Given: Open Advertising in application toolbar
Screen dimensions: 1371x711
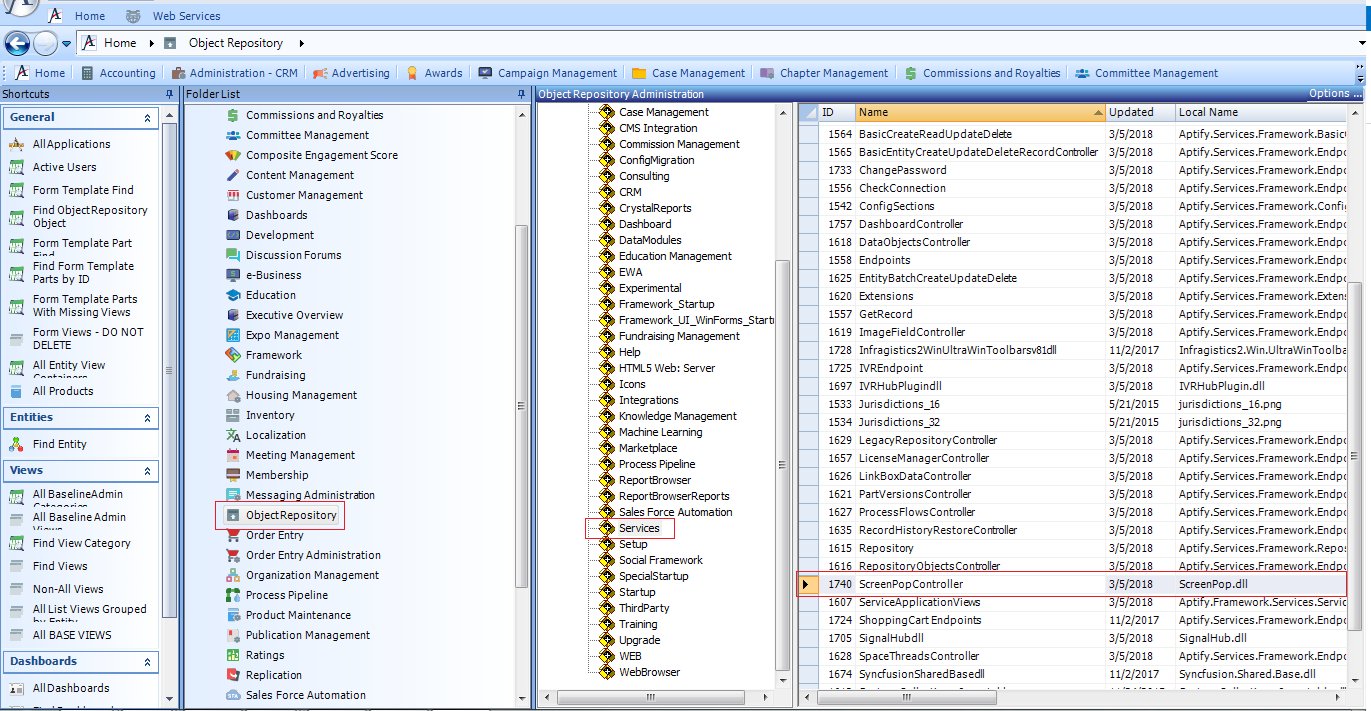Looking at the screenshot, I should [x=351, y=73].
